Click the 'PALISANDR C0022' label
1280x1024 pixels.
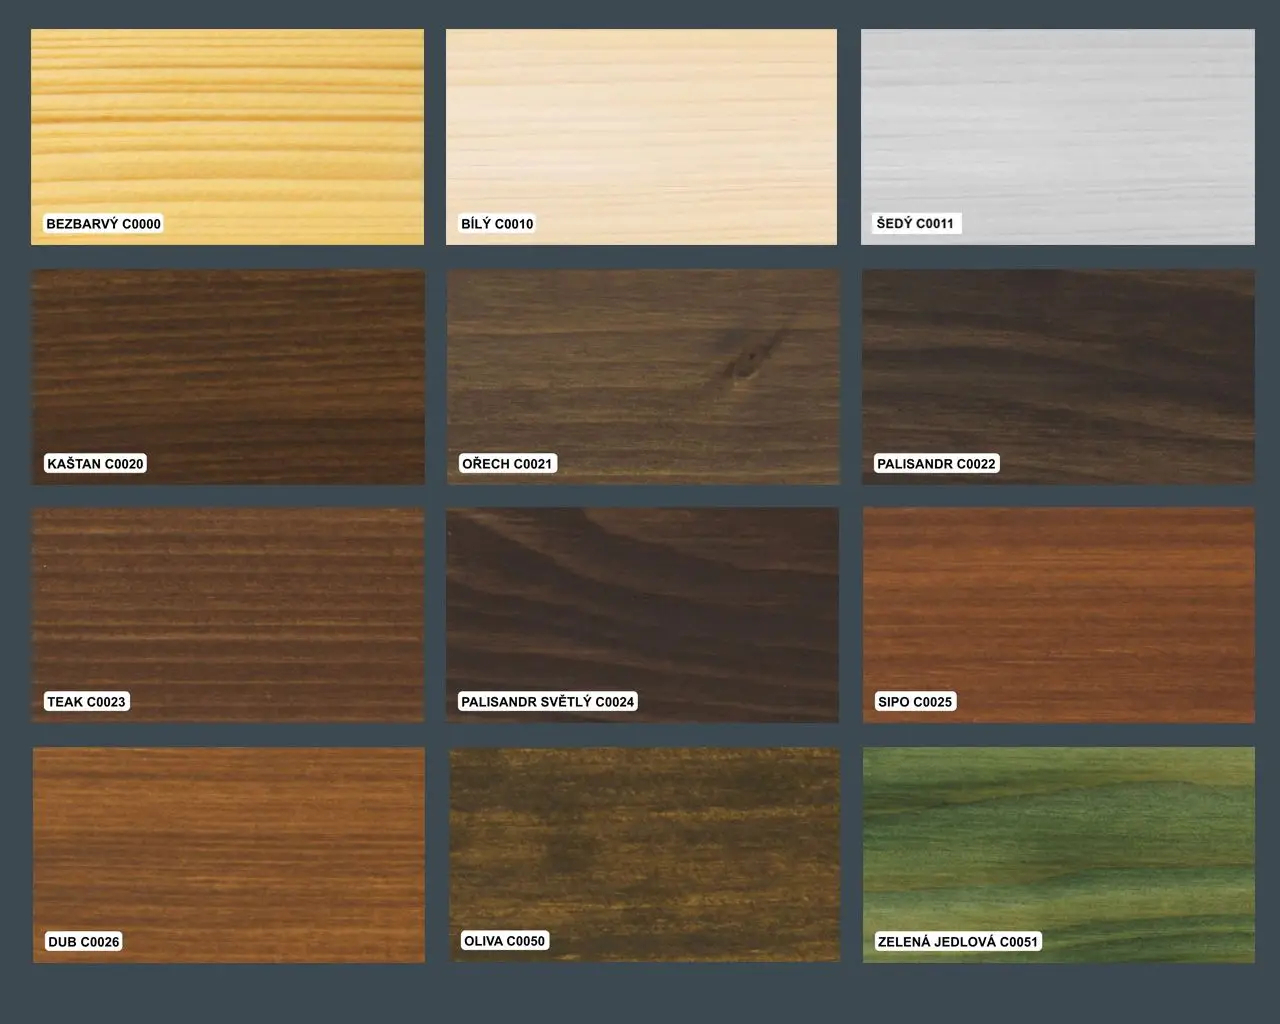937,464
